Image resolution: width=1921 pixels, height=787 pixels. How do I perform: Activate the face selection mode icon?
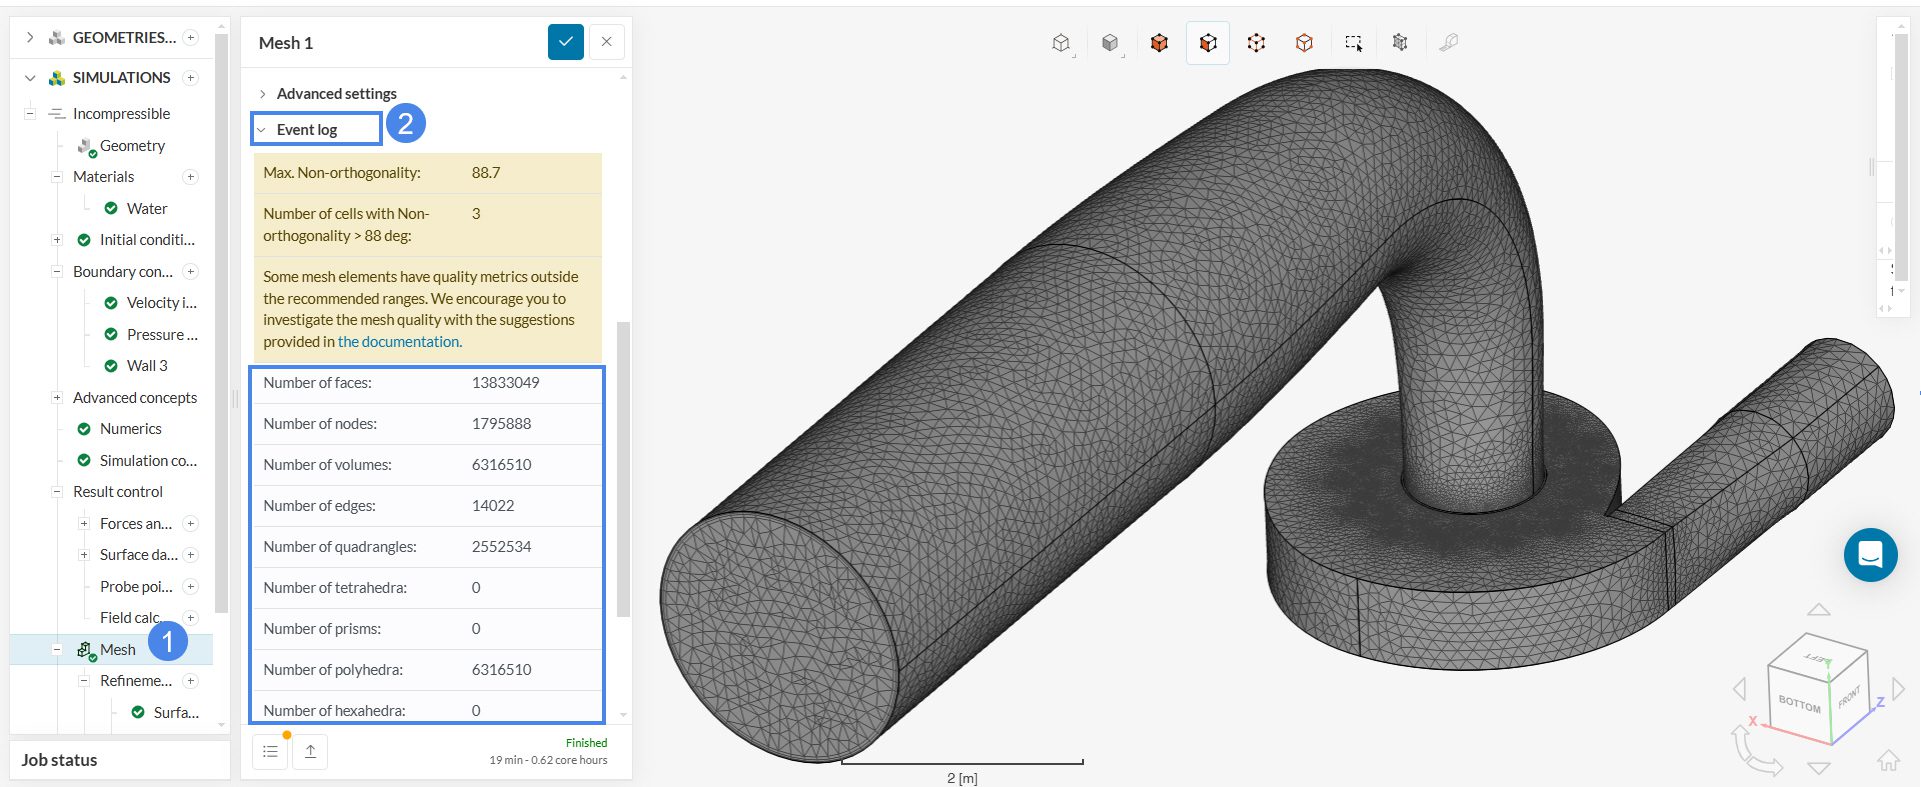[x=1208, y=43]
